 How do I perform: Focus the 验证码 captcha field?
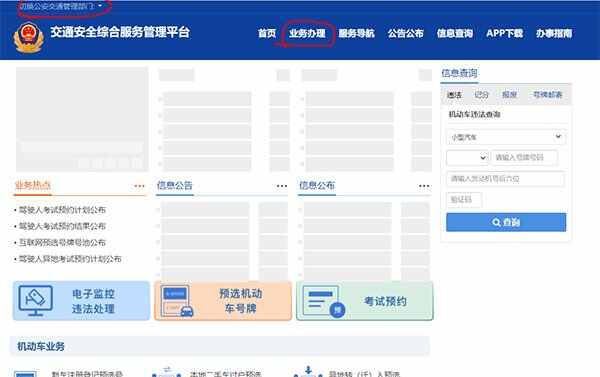pos(464,200)
